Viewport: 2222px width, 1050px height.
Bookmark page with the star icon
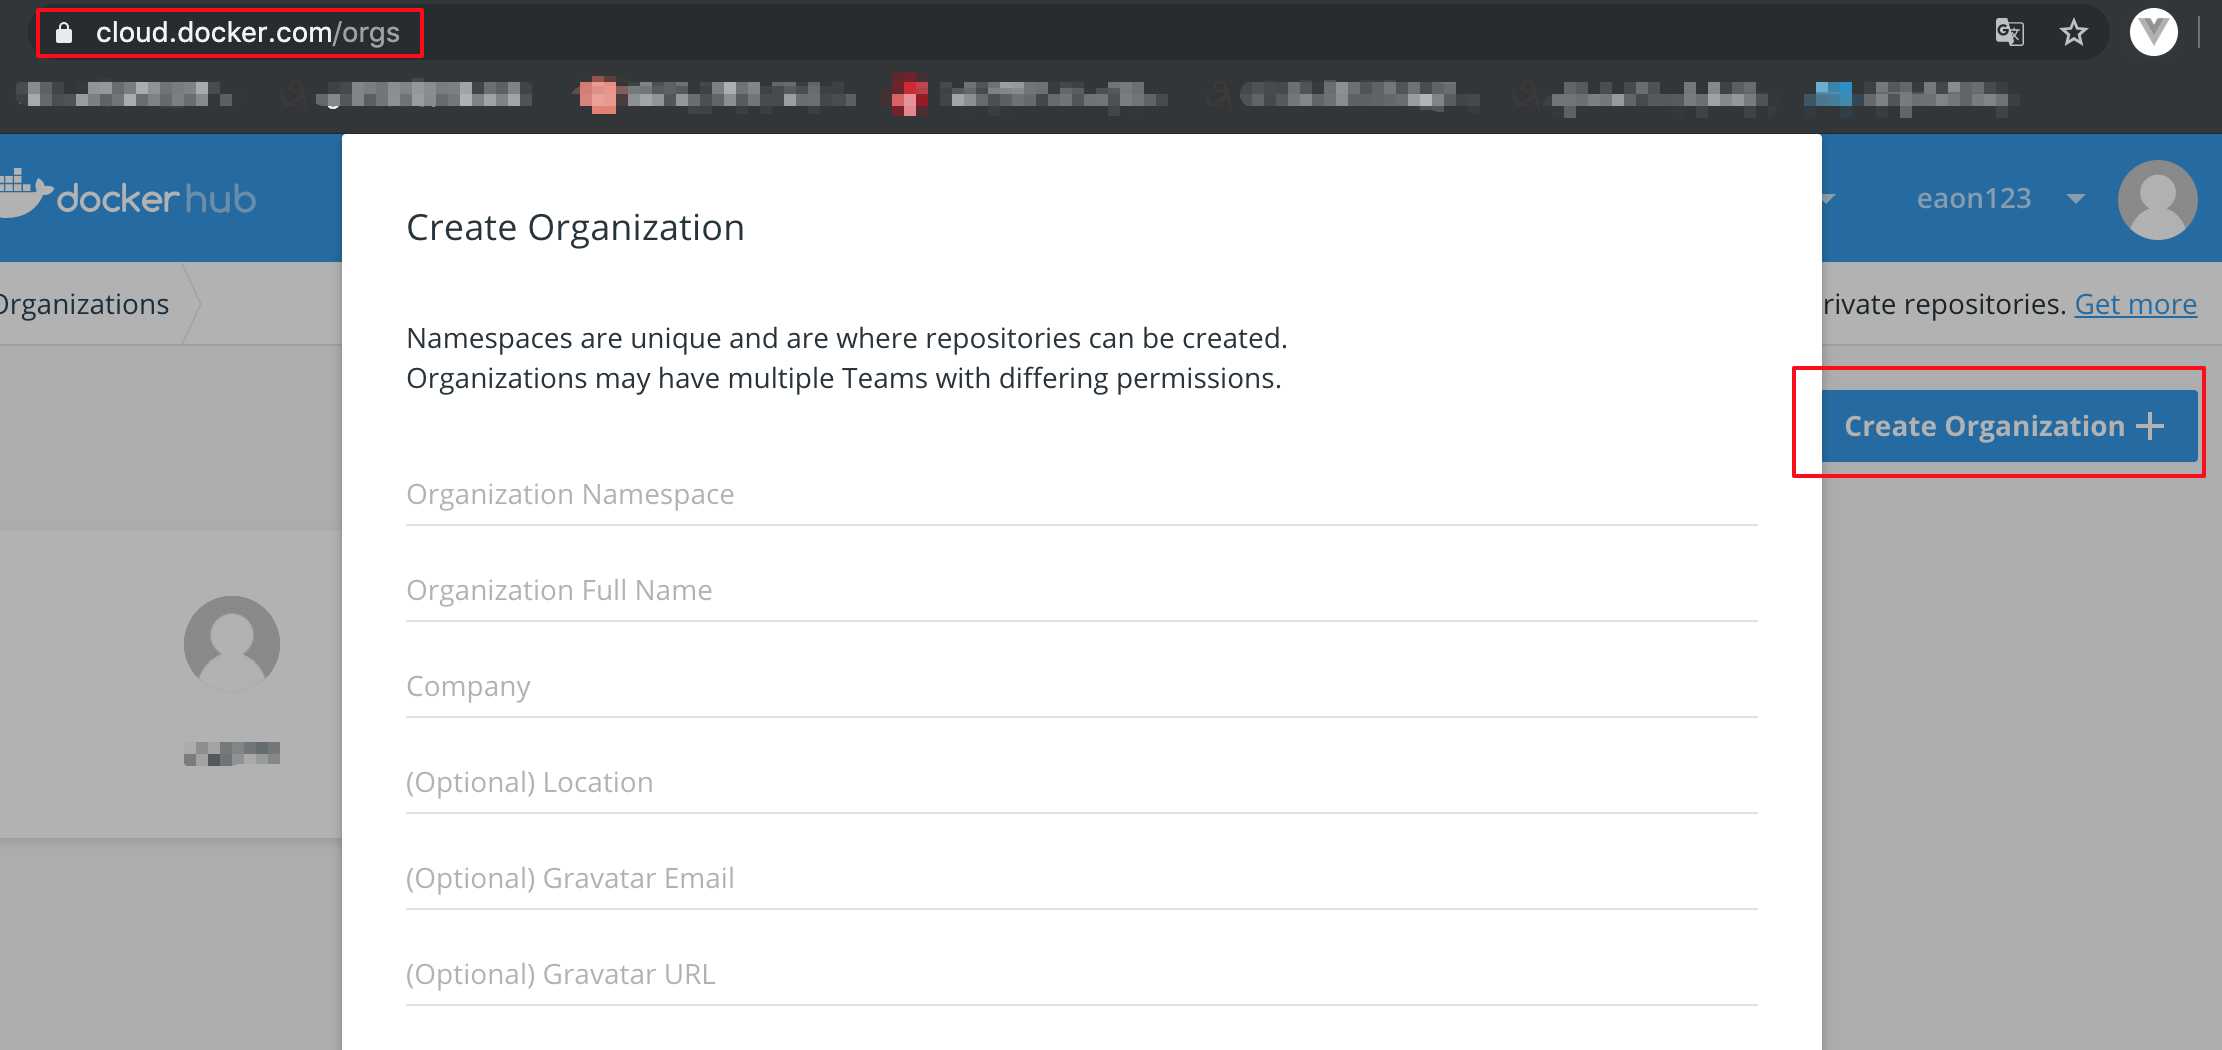pos(2074,33)
